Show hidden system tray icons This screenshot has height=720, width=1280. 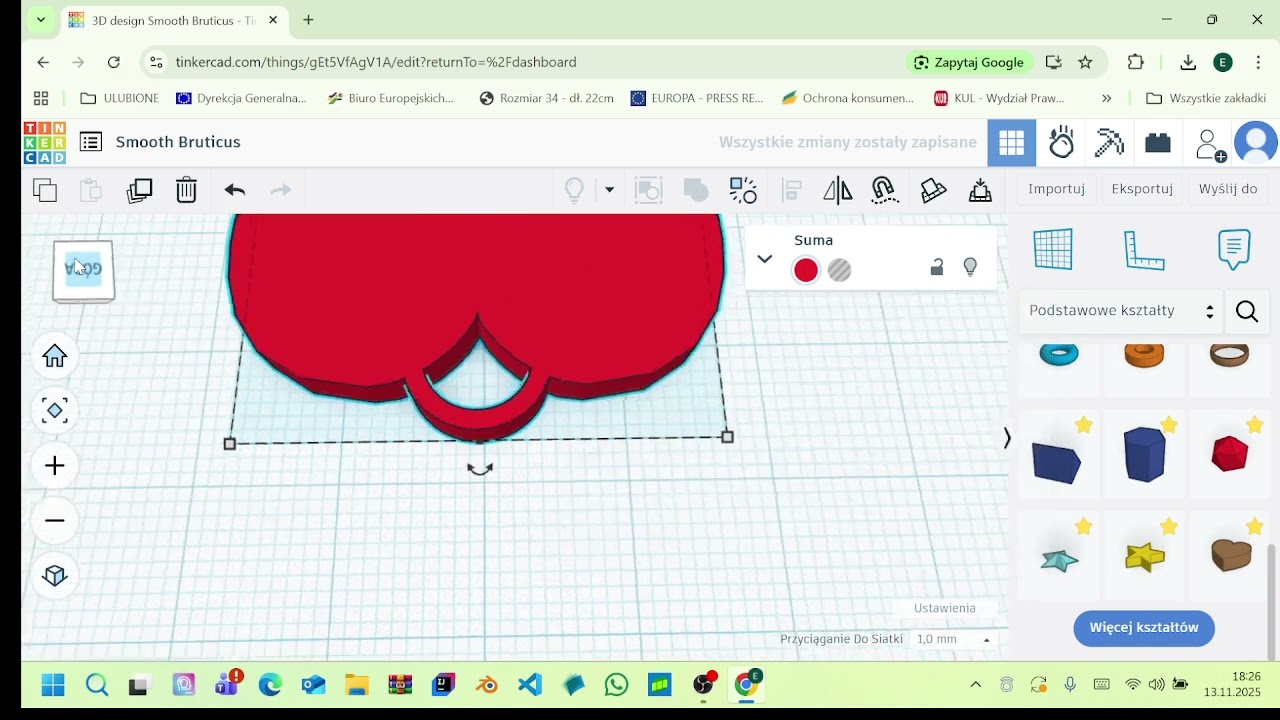[976, 685]
